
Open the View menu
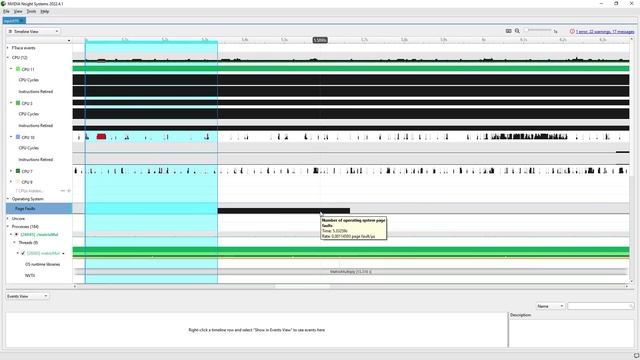click(18, 11)
